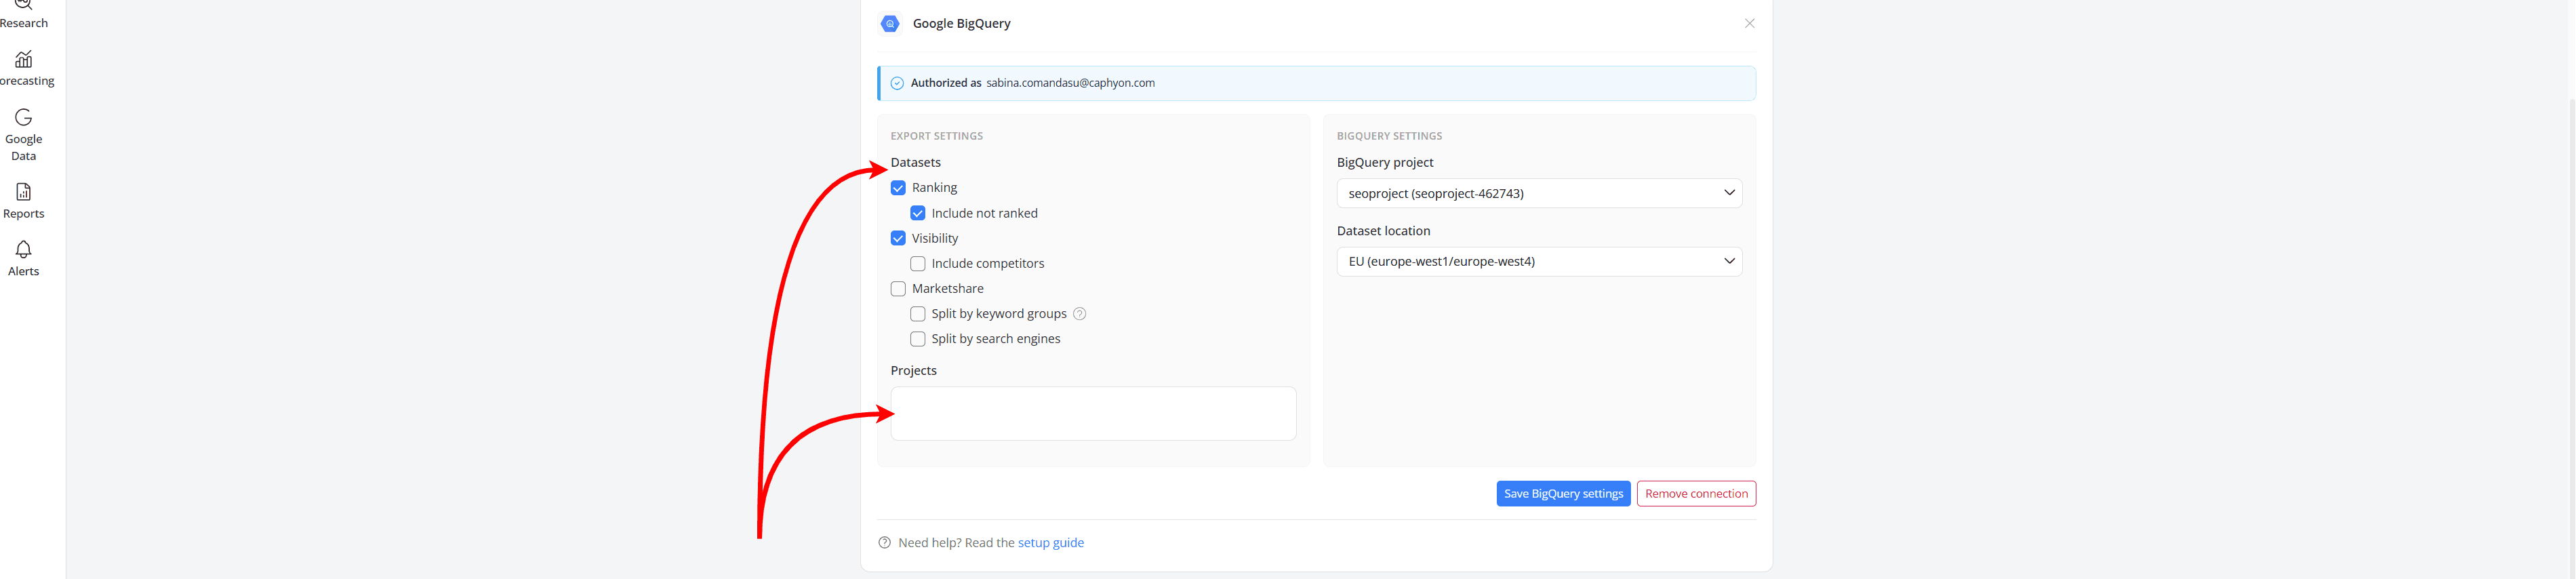
Task: Check Split by search engines
Action: pos(918,339)
